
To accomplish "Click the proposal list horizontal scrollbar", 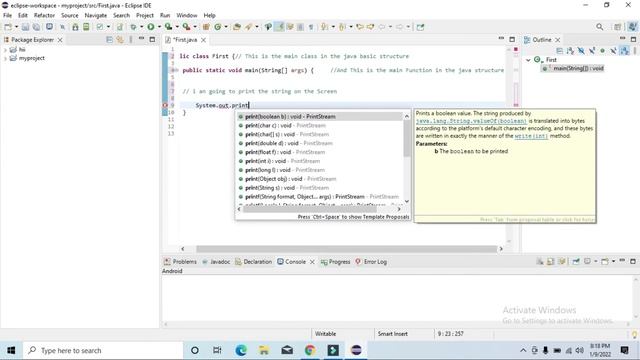I will (x=310, y=209).
